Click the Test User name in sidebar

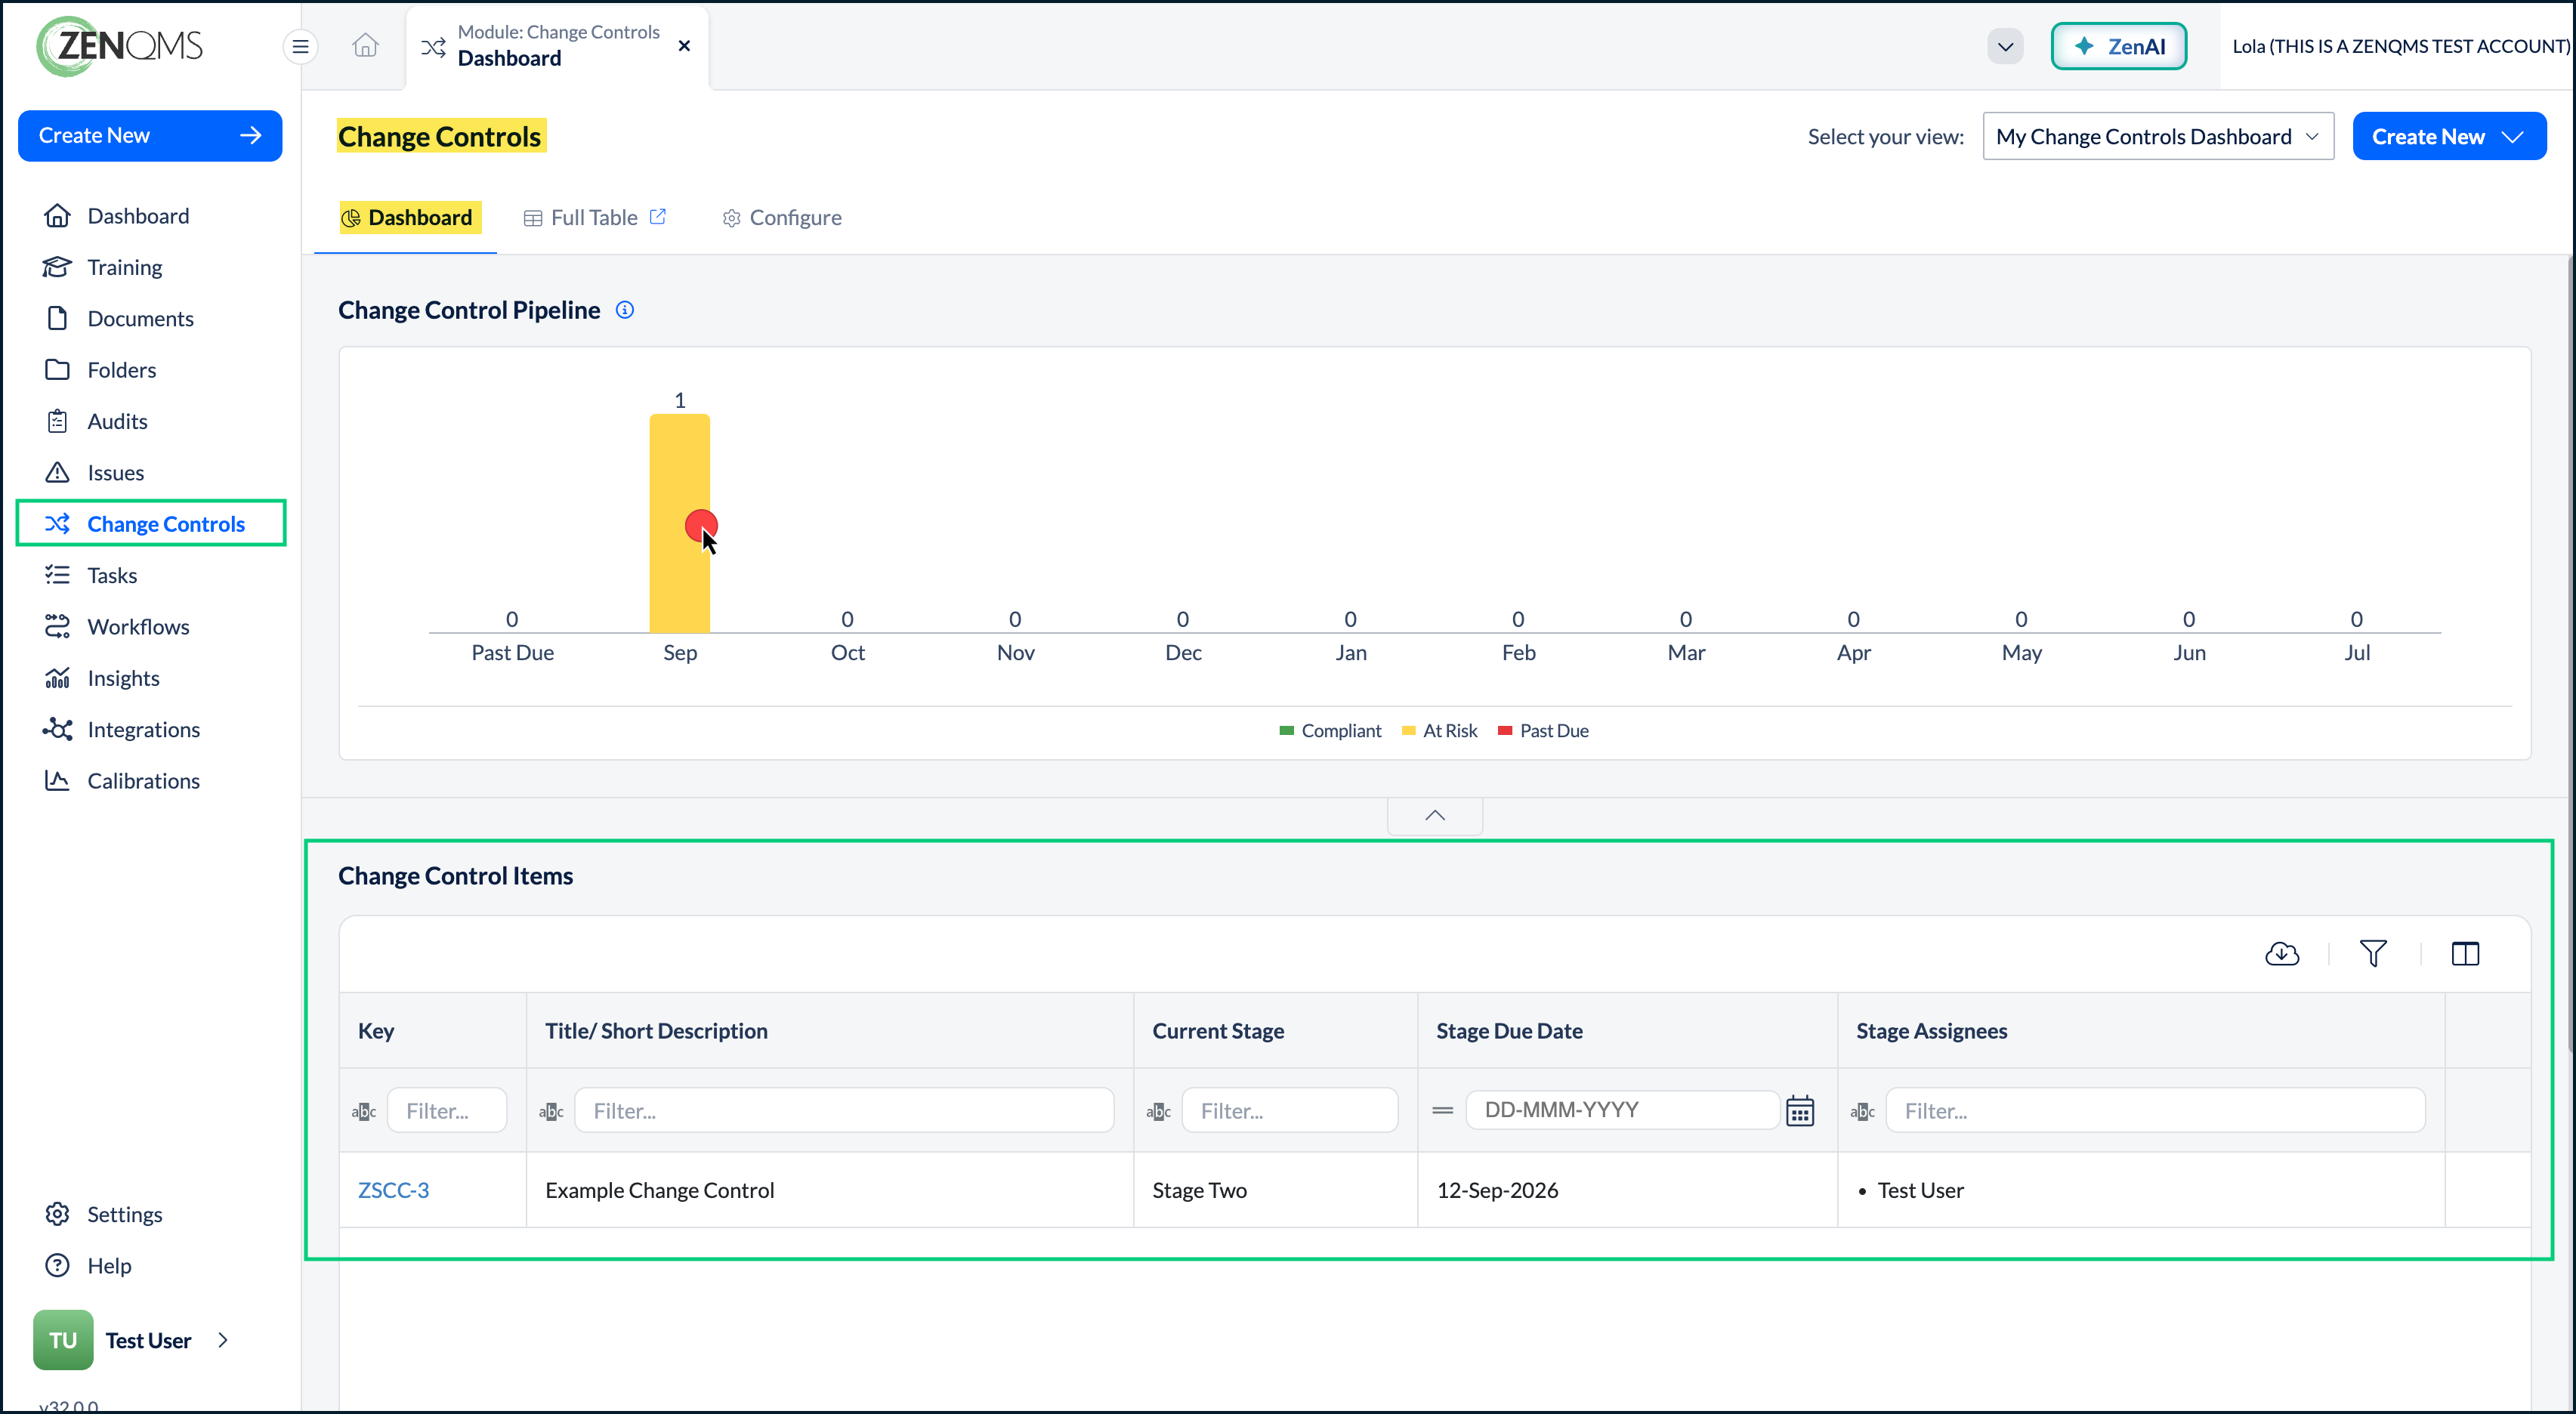click(x=148, y=1340)
